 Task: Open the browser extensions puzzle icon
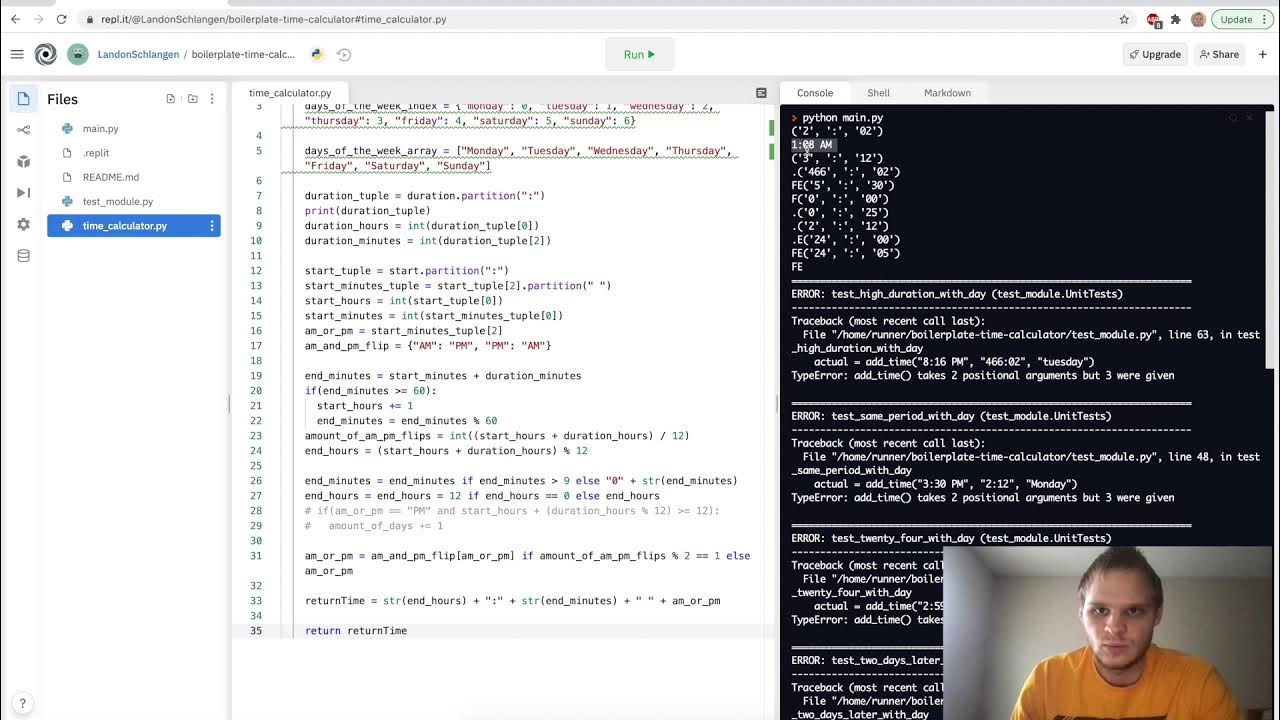pos(1176,19)
